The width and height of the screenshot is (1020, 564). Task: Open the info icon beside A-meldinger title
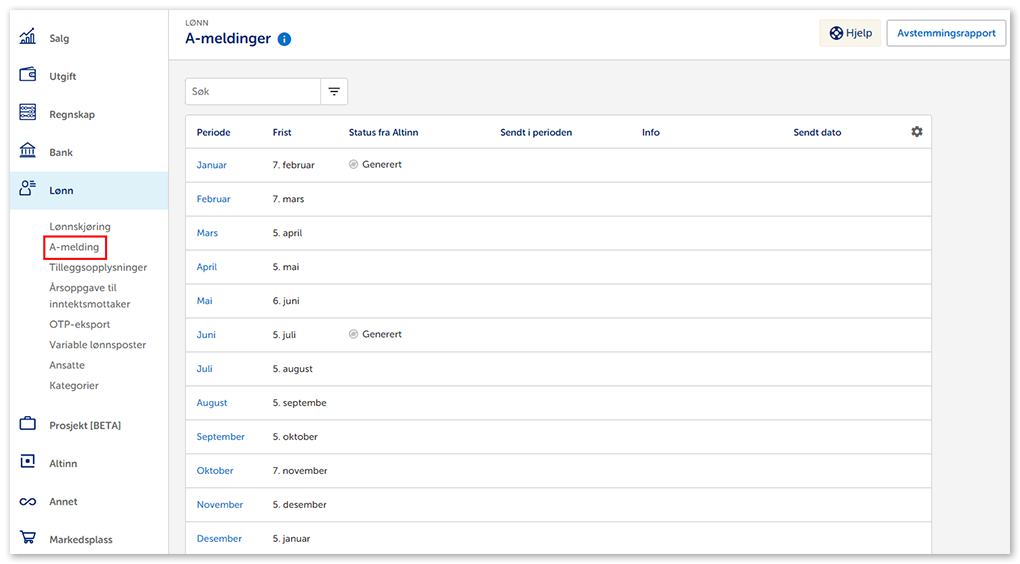point(284,39)
